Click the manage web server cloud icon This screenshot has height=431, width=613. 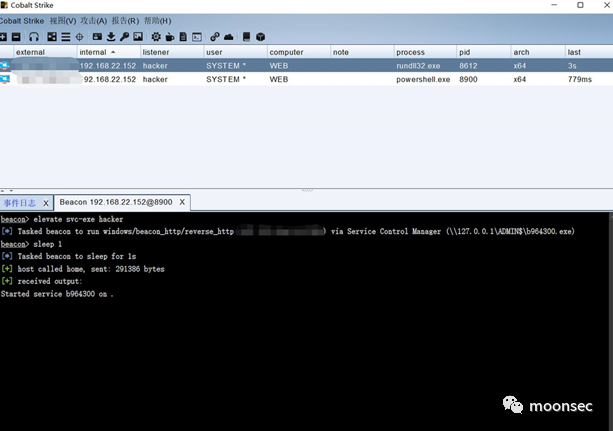[x=229, y=37]
